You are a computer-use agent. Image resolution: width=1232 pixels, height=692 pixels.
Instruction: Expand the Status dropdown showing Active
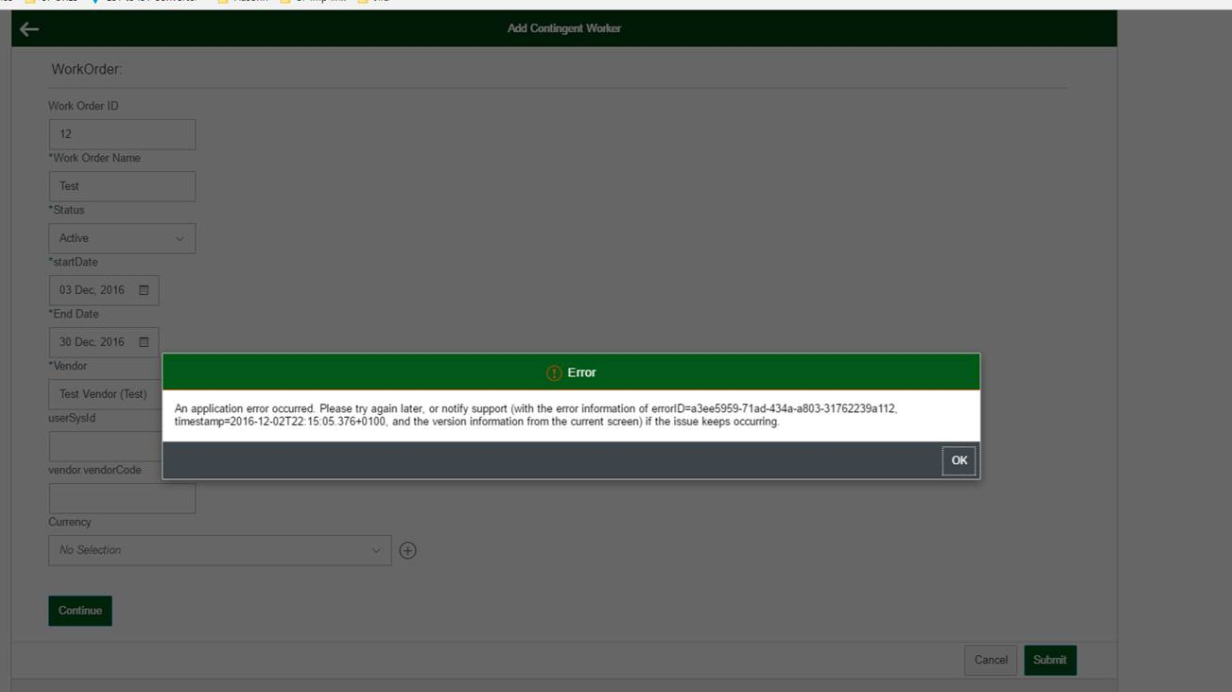click(x=122, y=238)
